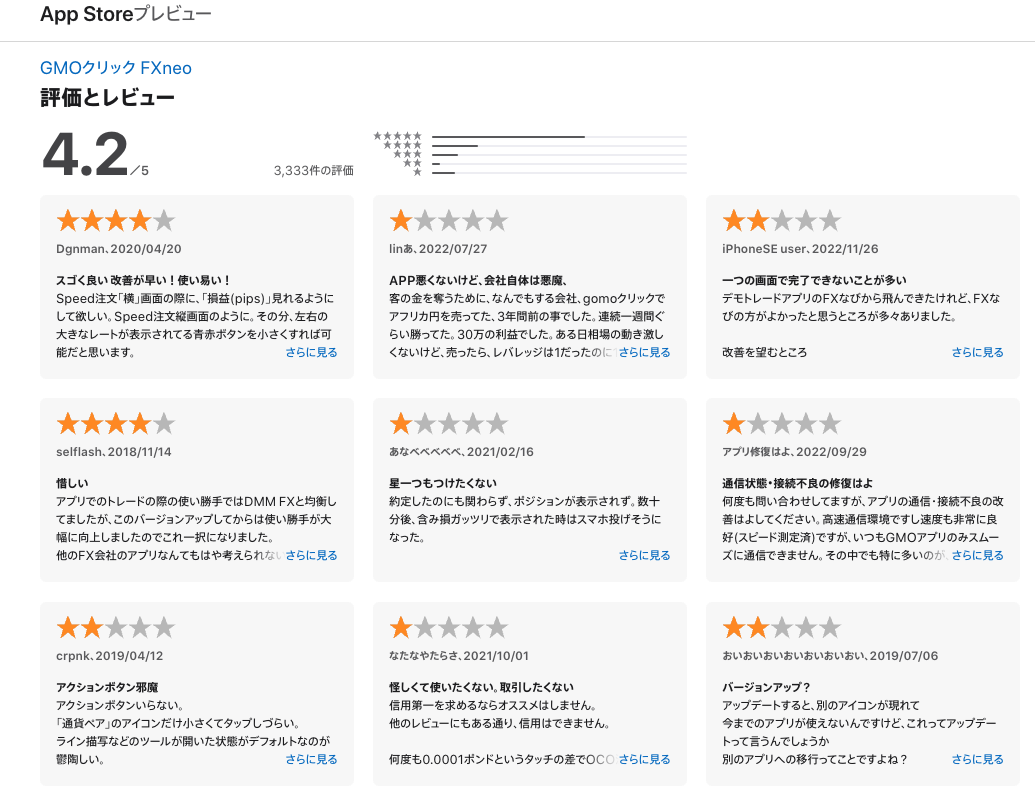Expand Dgnman's review with さらに見る
The width and height of the screenshot is (1035, 794).
pyautogui.click(x=310, y=352)
